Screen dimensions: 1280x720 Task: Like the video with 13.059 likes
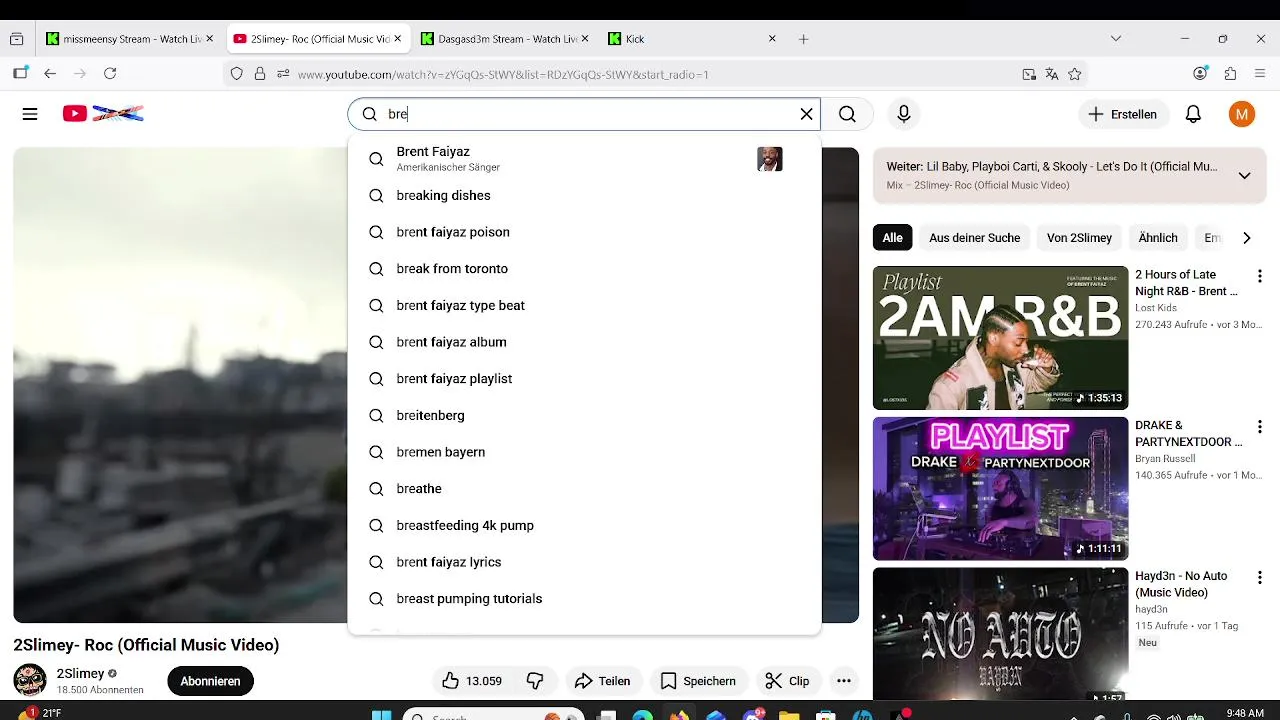tap(472, 681)
